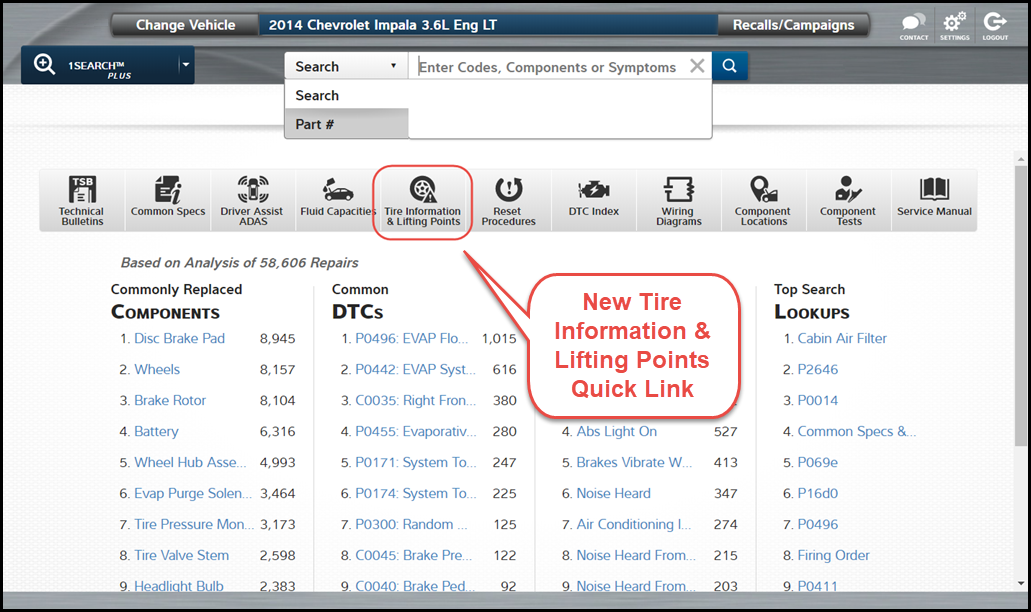Open the Technical Bulletins quick link
The width and height of the screenshot is (1031, 612).
(x=80, y=200)
